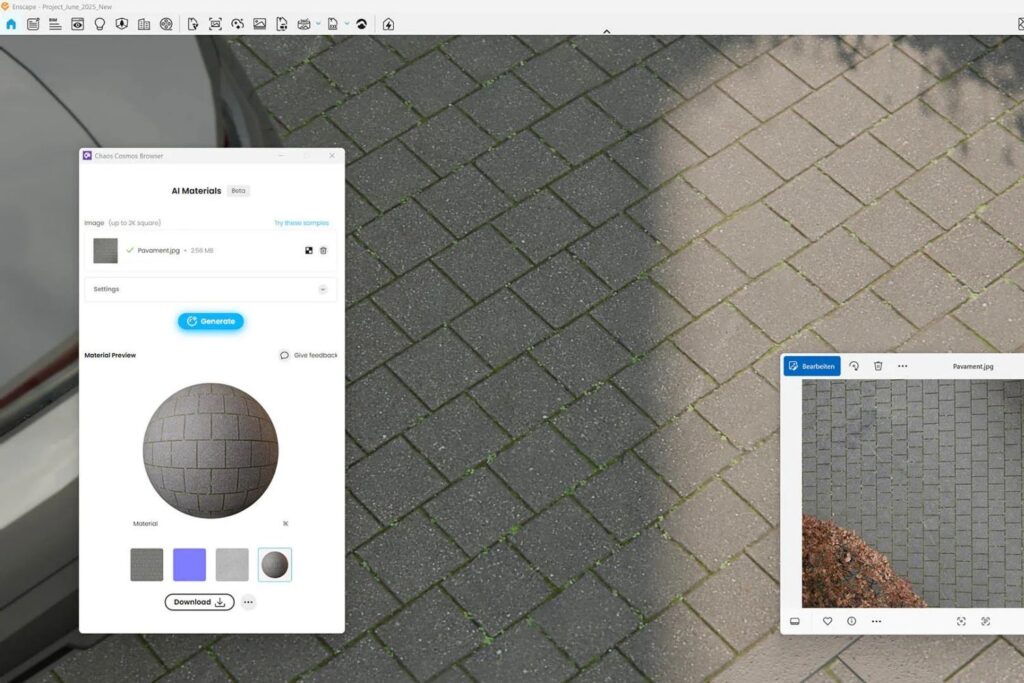Open the more options button beside Download
The height and width of the screenshot is (683, 1024).
click(248, 602)
